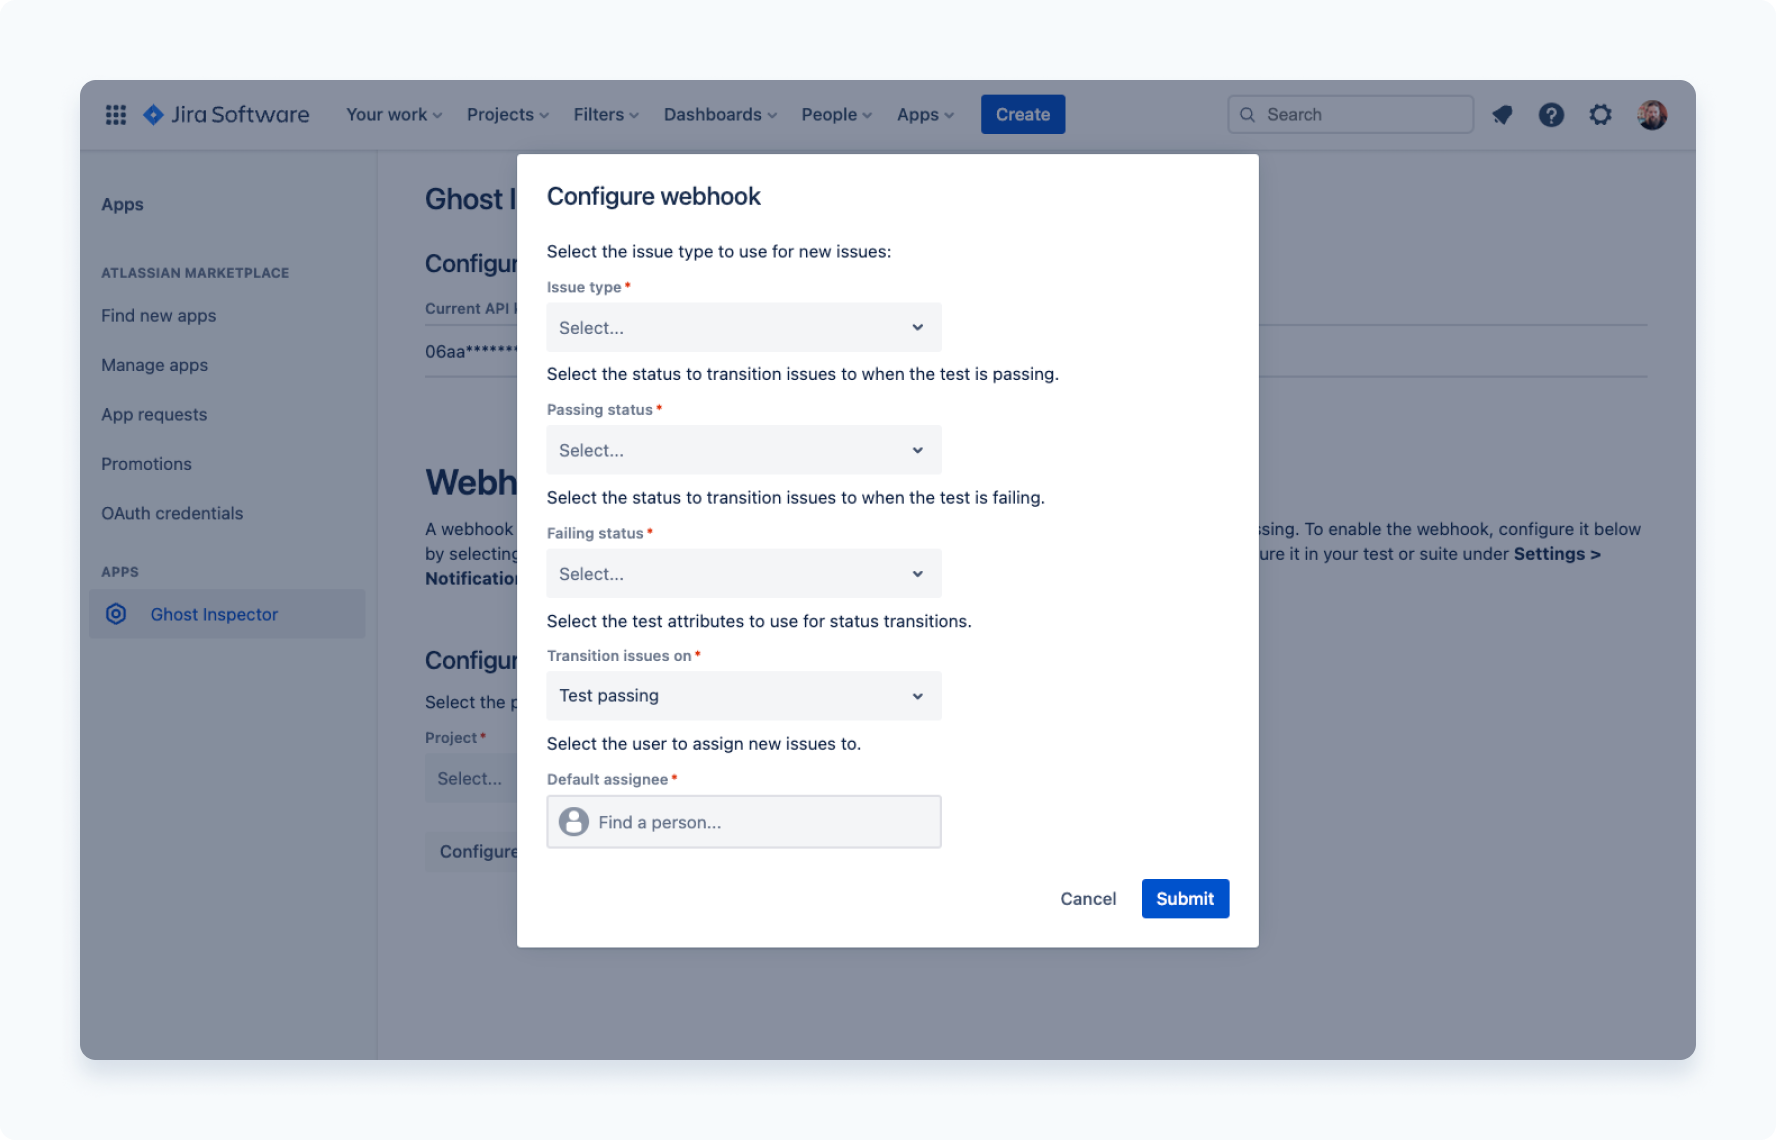
Task: Click the search magnifier icon
Action: (1247, 114)
